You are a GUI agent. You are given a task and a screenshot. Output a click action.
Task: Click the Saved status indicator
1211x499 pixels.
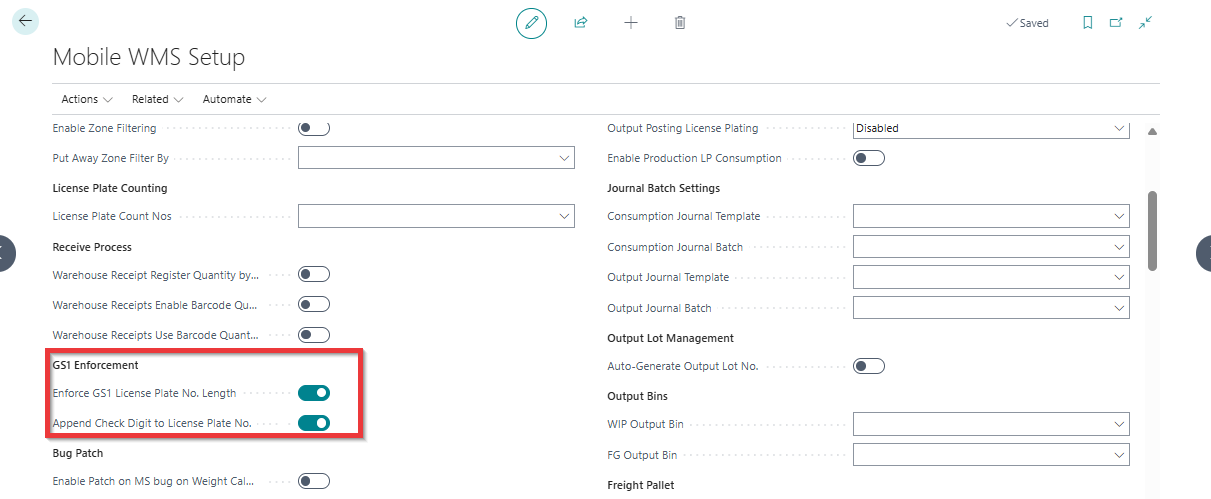(1027, 23)
